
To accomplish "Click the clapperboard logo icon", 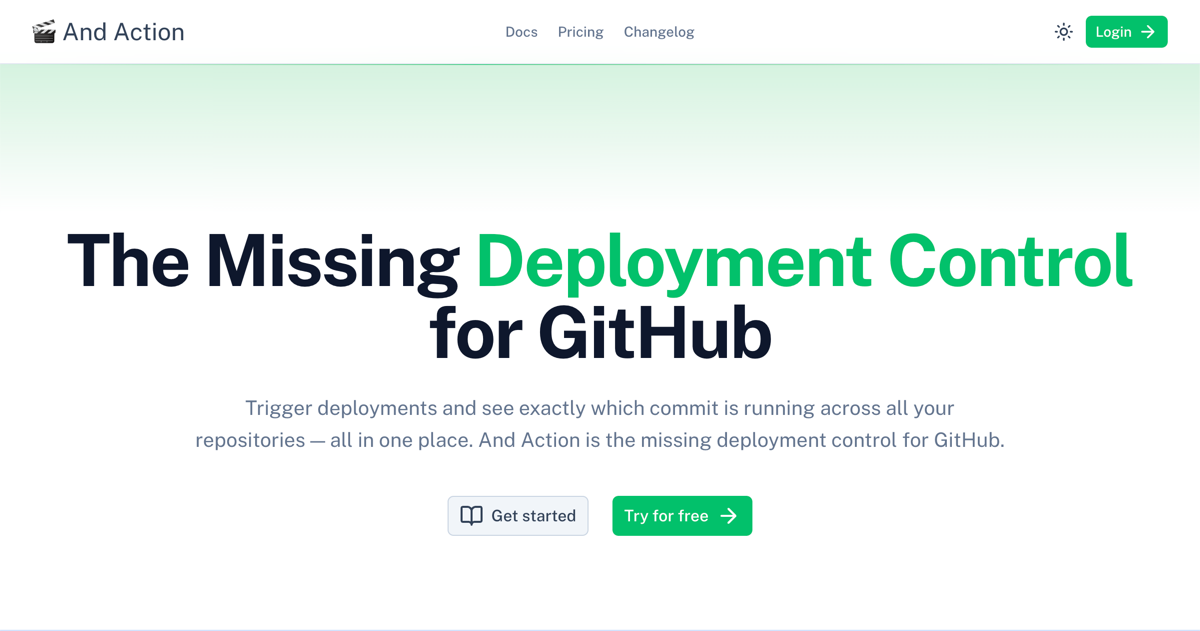I will [x=44, y=32].
